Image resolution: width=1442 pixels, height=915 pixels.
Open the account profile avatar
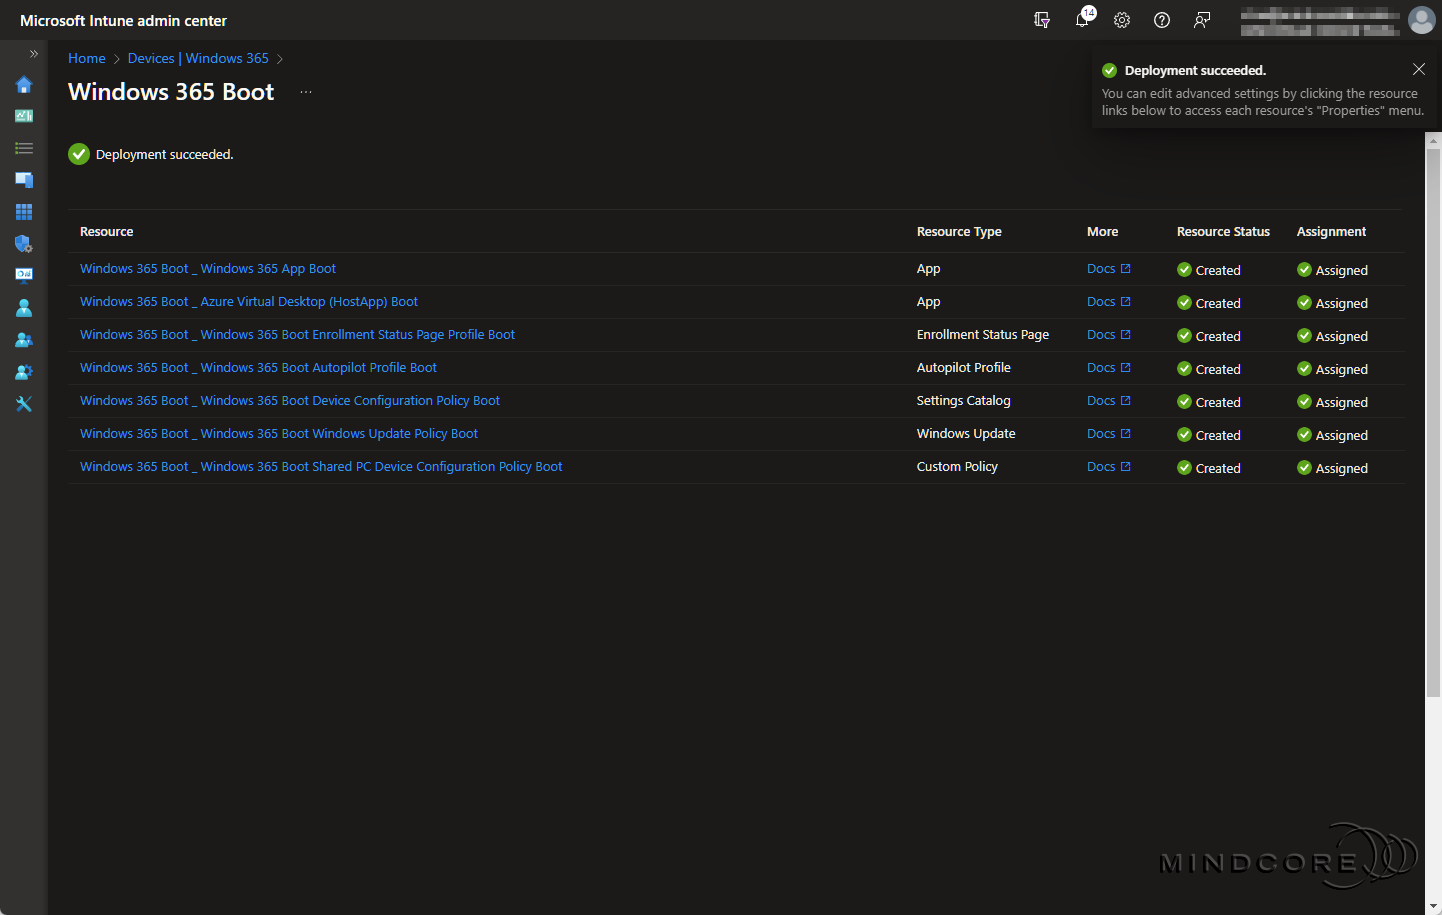click(x=1421, y=20)
